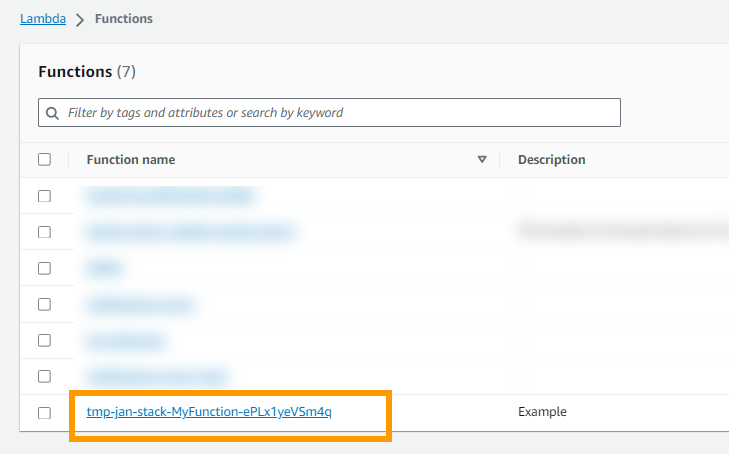Open the blurred function link in second row
This screenshot has height=454, width=729.
190,232
